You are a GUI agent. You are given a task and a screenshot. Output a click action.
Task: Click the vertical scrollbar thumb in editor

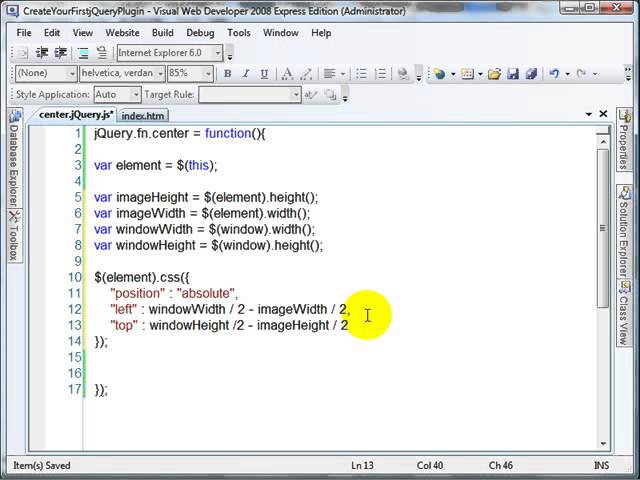(x=603, y=228)
